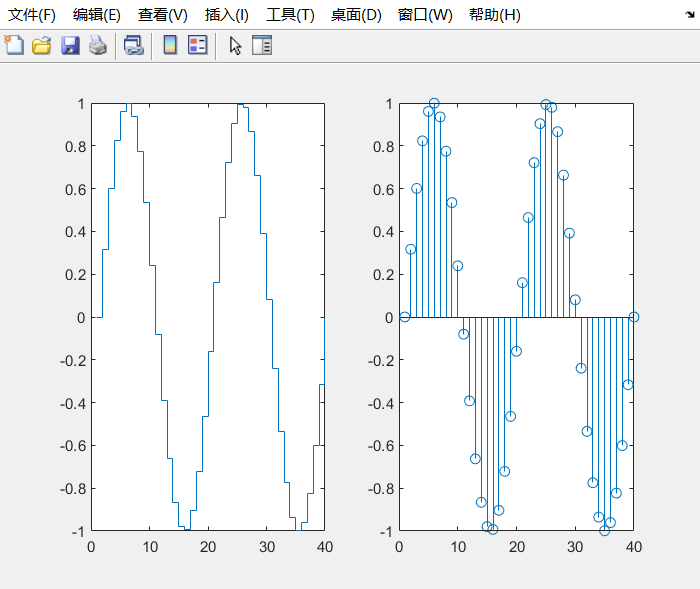Open the 插入(I) menu

[x=227, y=15]
